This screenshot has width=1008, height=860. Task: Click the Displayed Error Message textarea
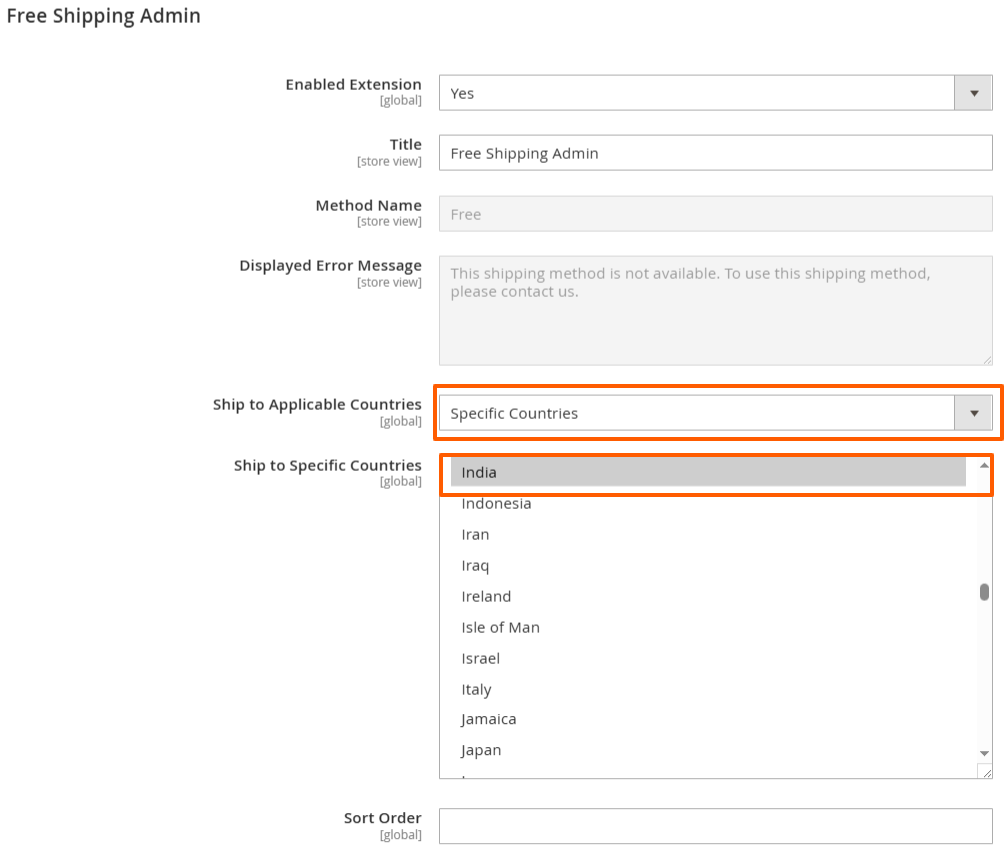(716, 311)
